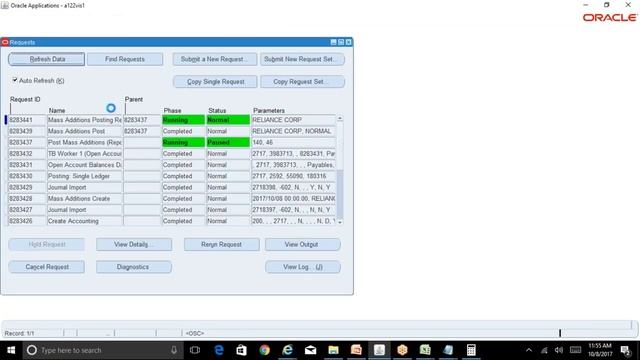640x360 pixels.
Task: Click Submit New Request Set button
Action: coord(302,59)
